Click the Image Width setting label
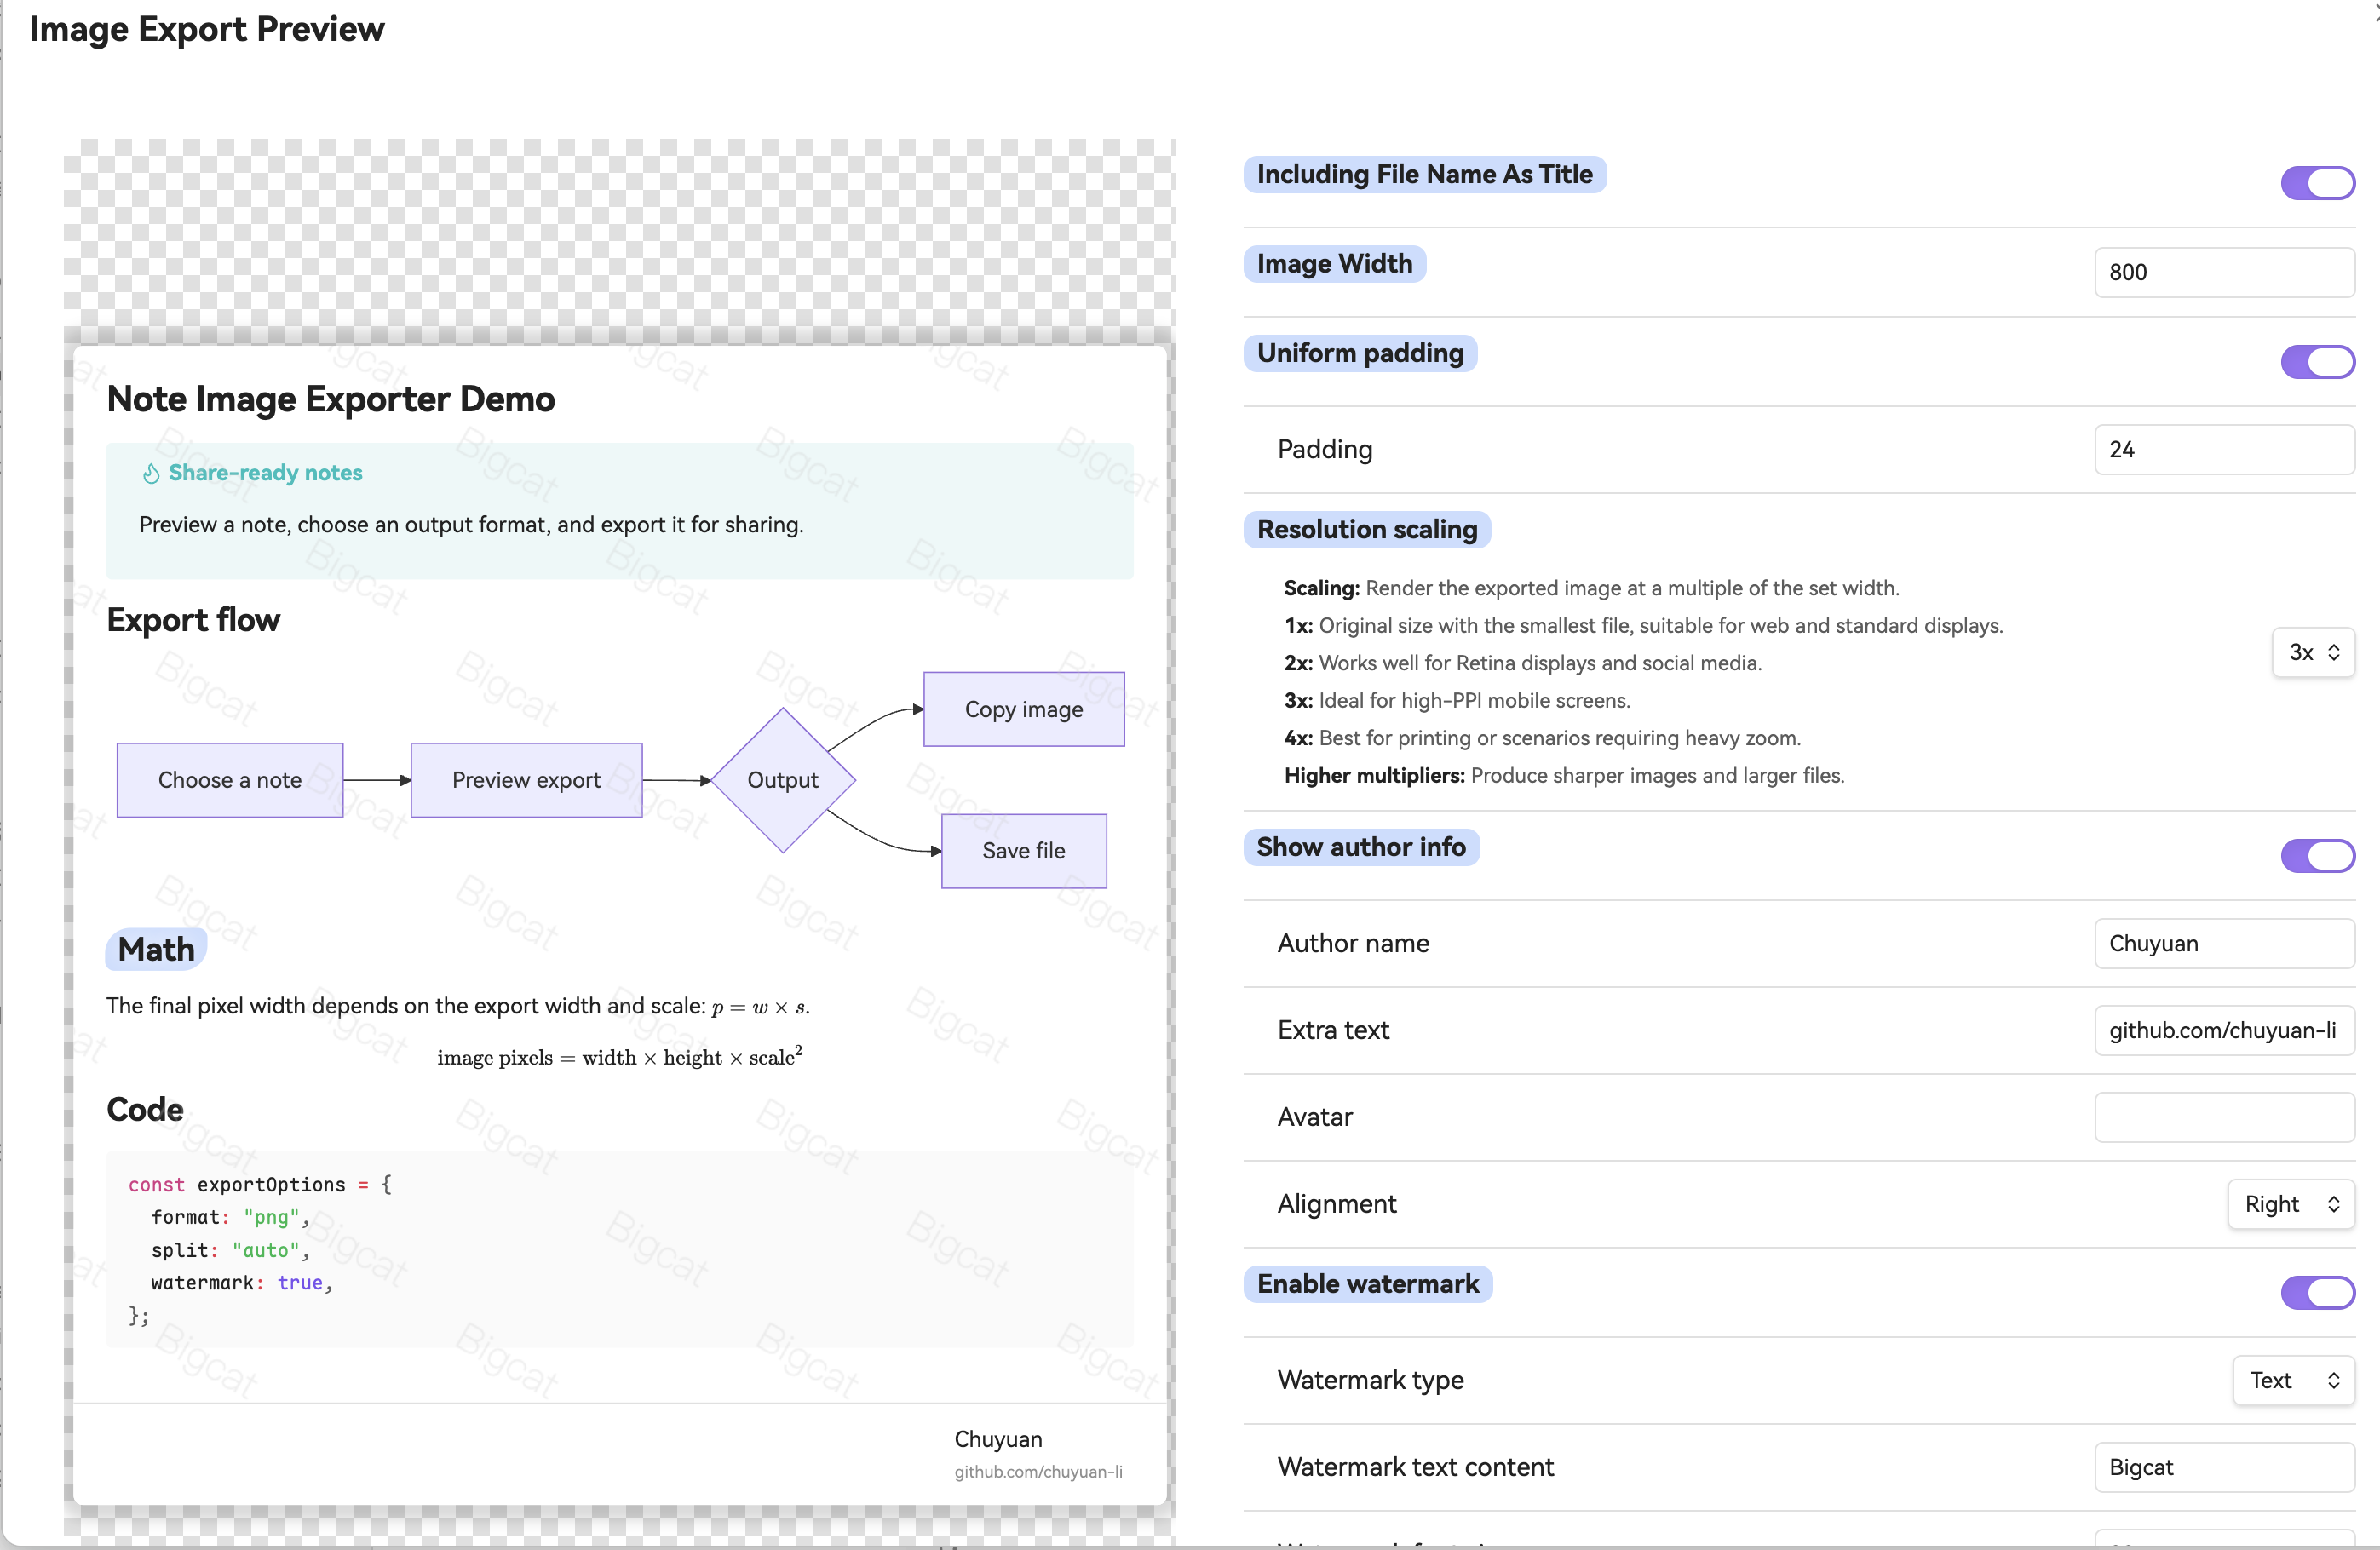 click(1335, 263)
